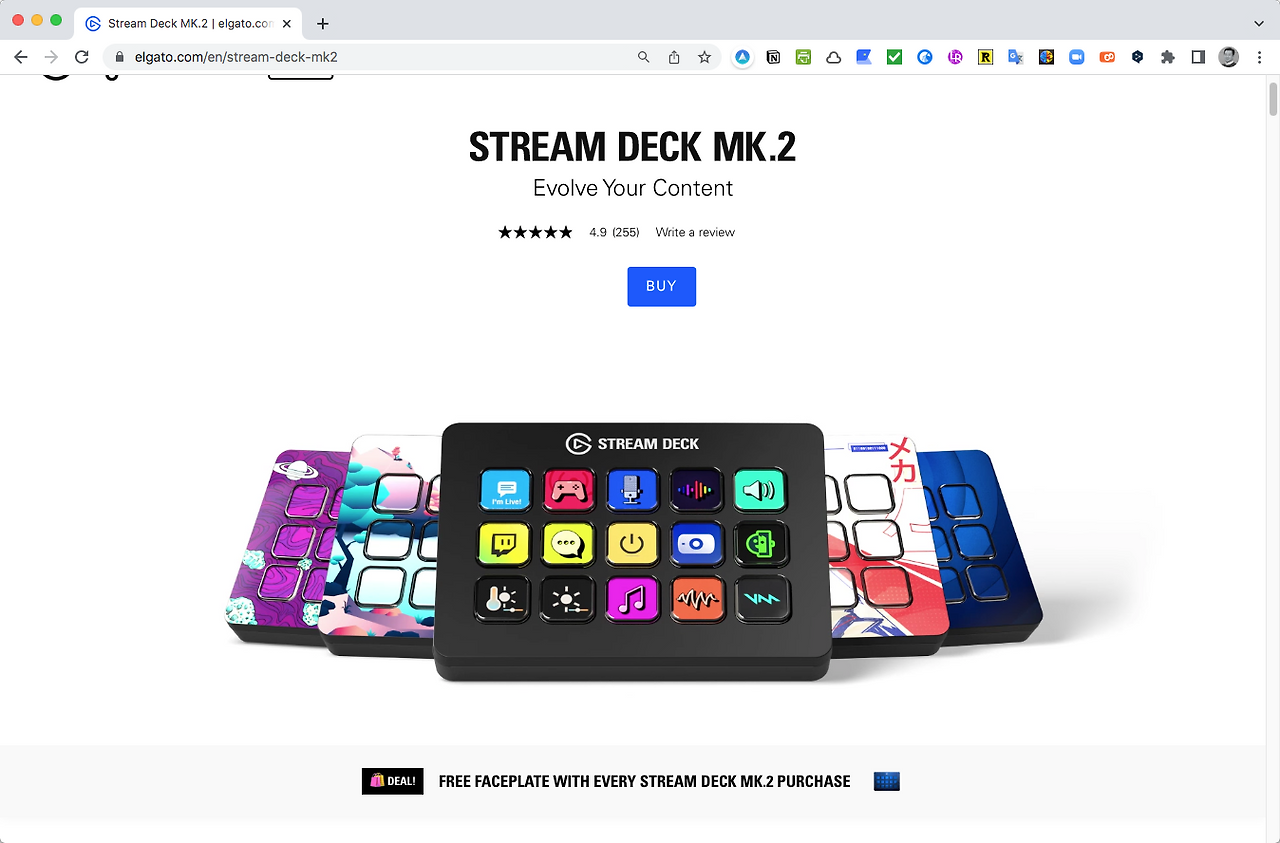Expand the tab search chevron dropdown

[x=1258, y=23]
